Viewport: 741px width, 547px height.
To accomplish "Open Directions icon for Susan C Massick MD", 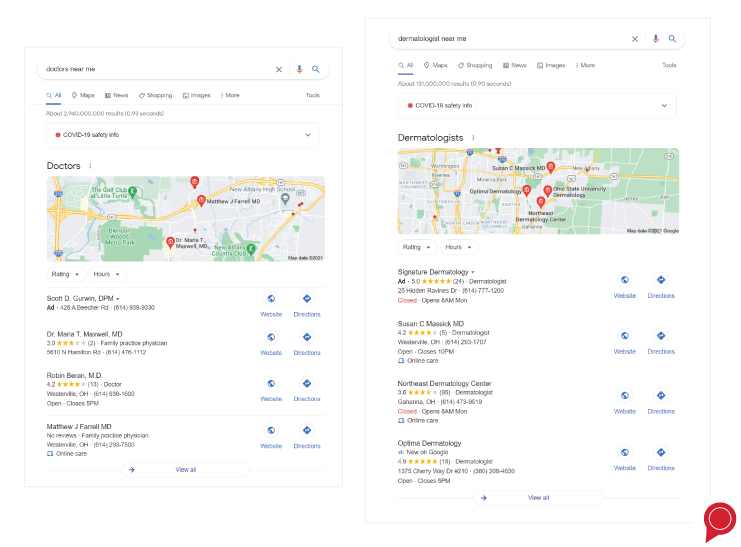I will tap(661, 336).
